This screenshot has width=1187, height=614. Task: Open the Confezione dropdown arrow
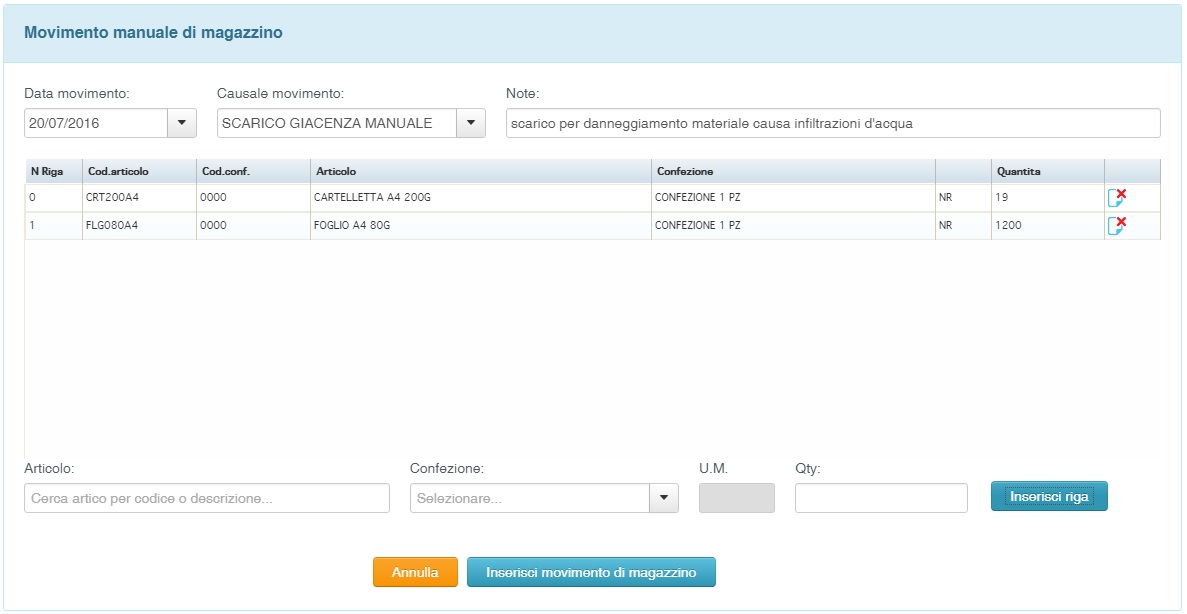[664, 498]
